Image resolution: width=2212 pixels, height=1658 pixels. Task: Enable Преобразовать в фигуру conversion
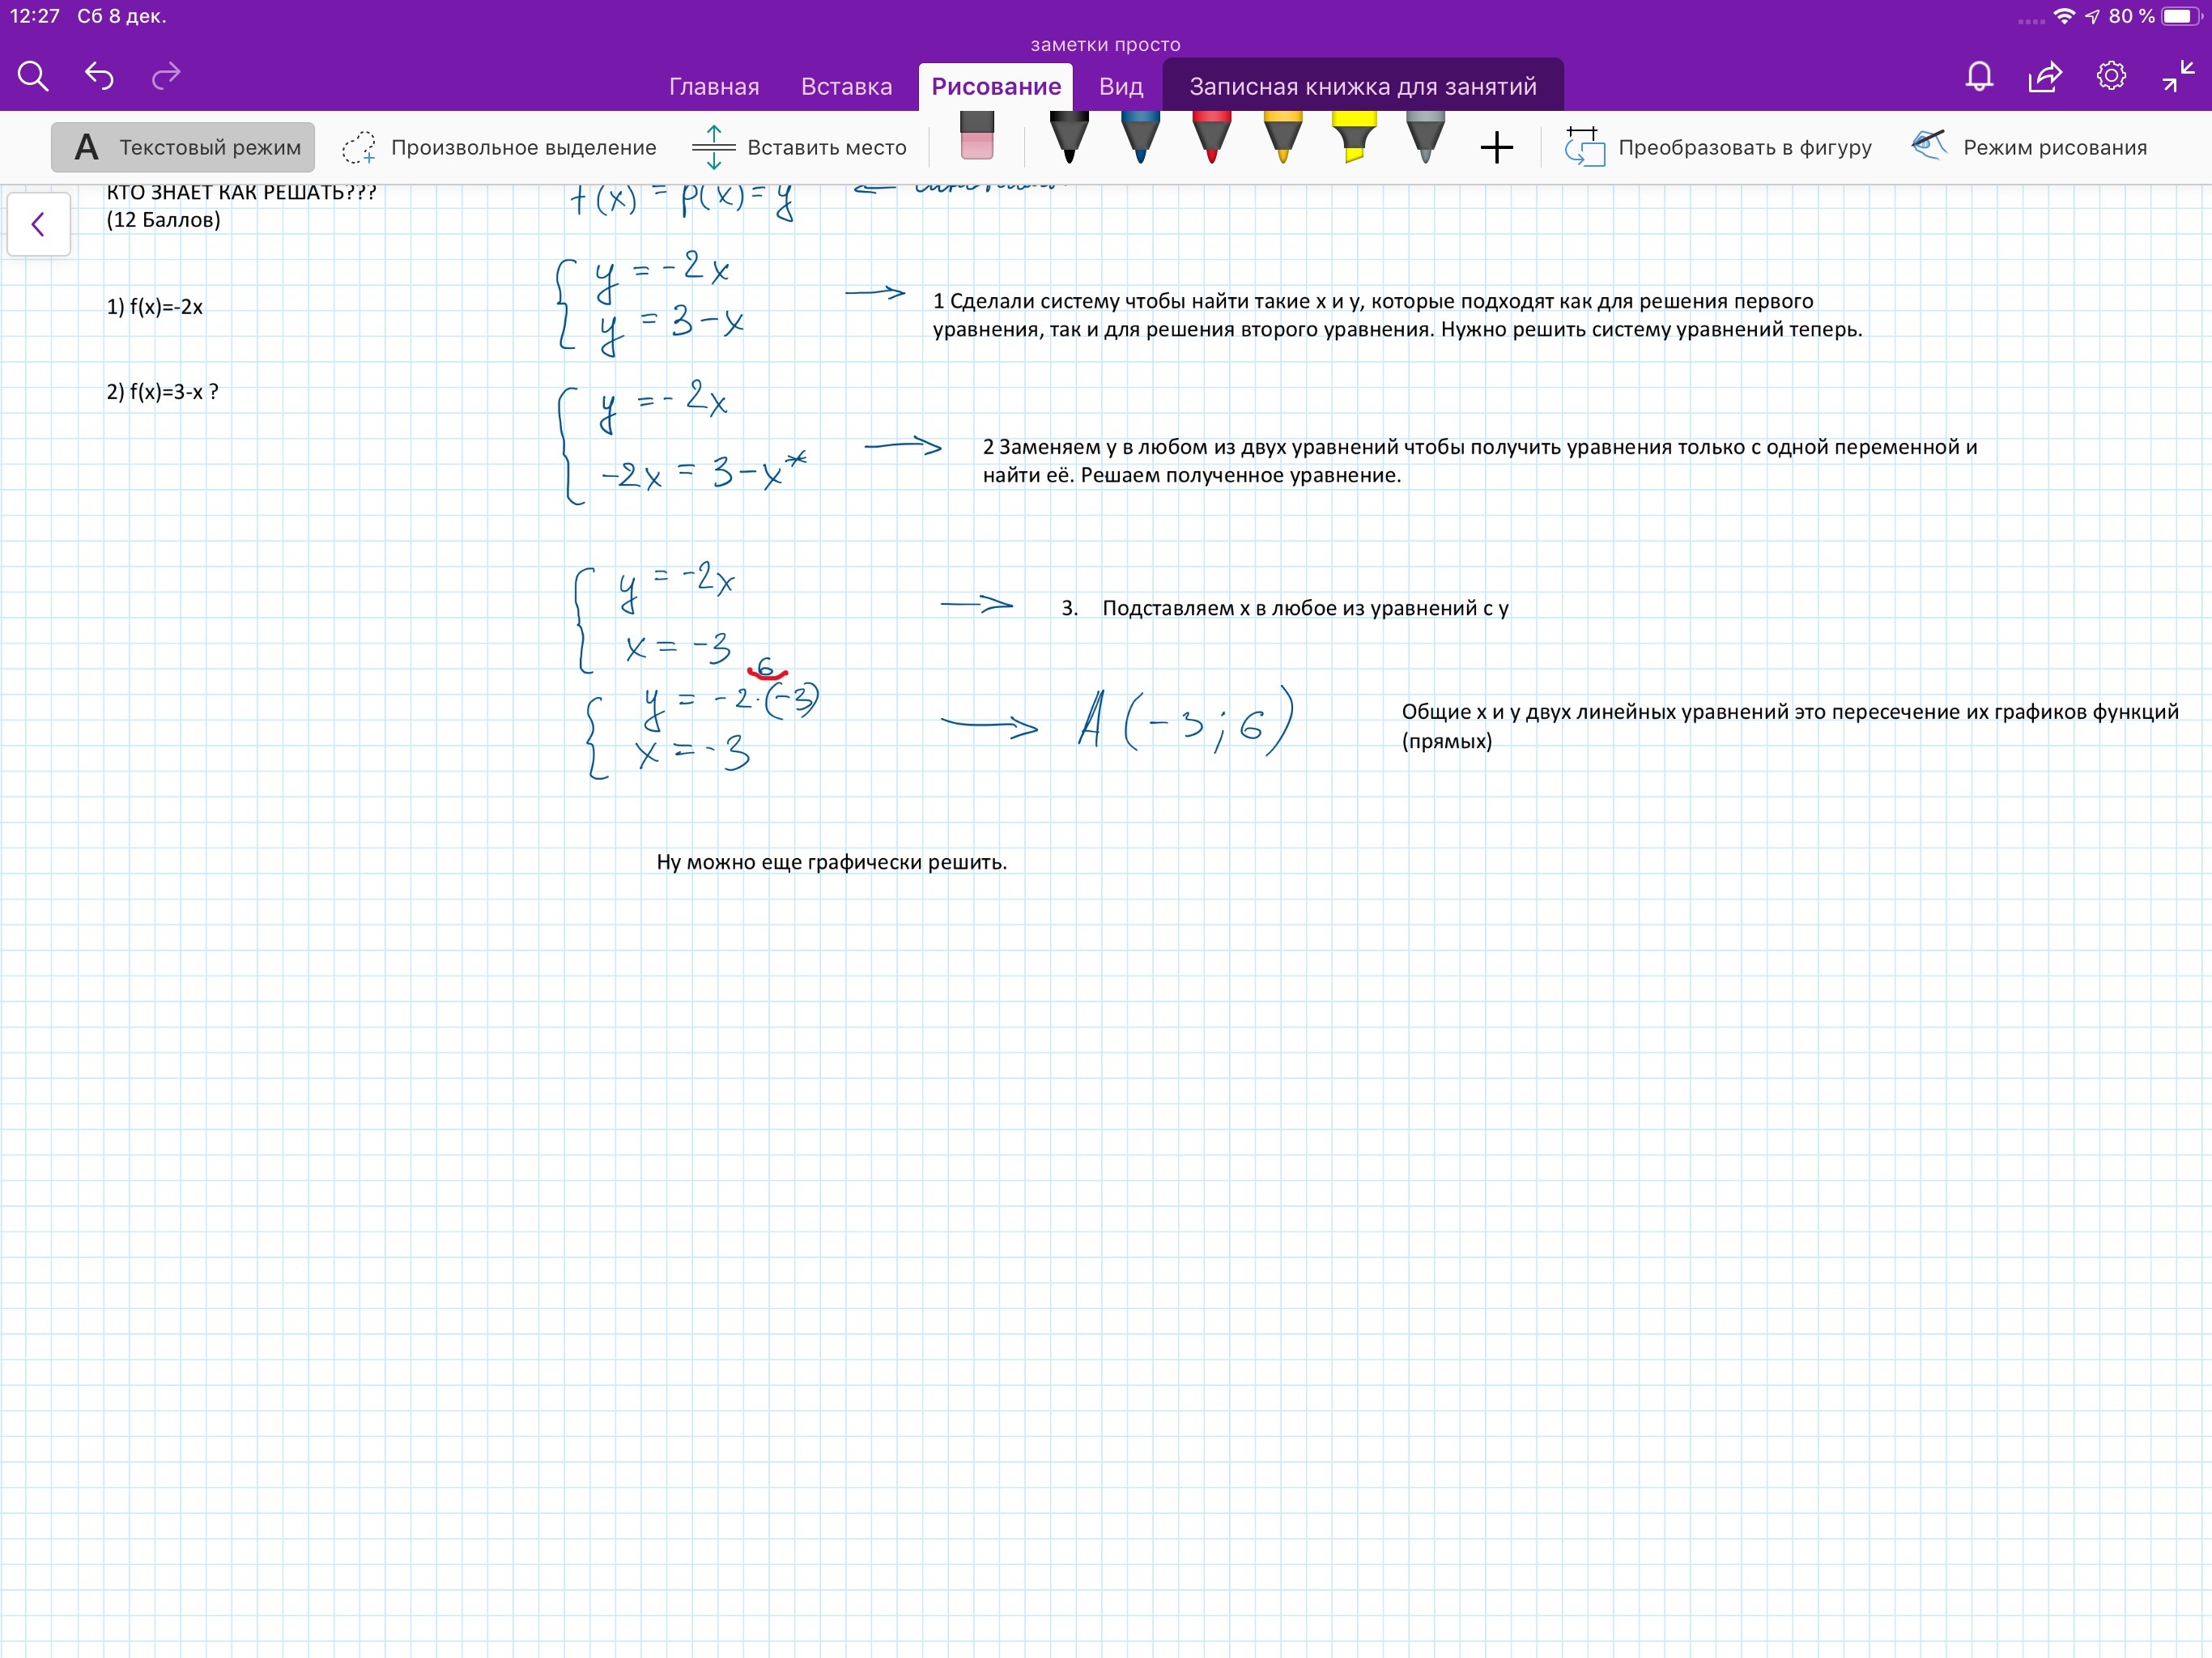click(x=1718, y=148)
